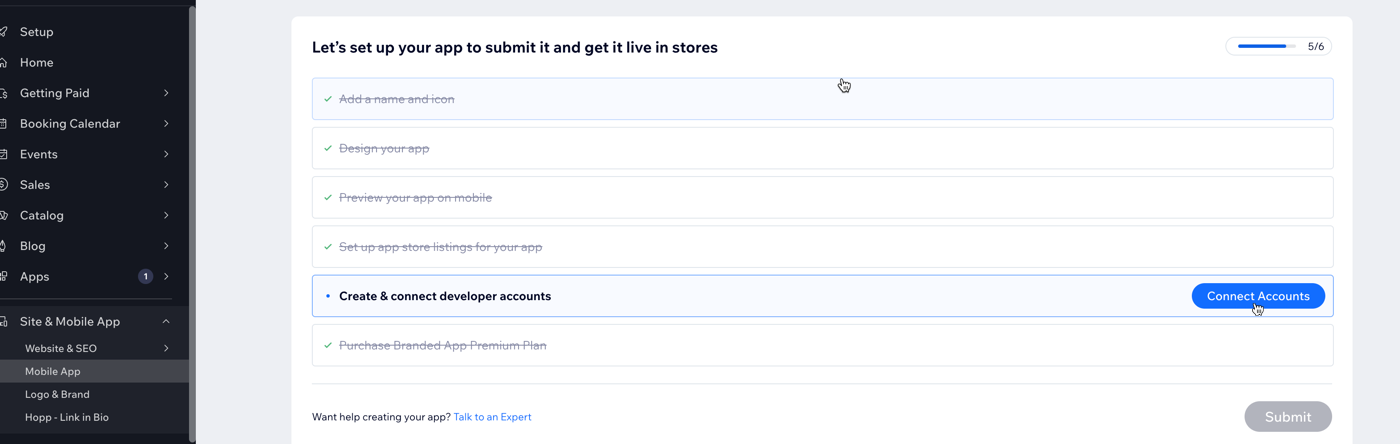Click the Site & Mobile App icon
The width and height of the screenshot is (1400, 444).
(4, 322)
